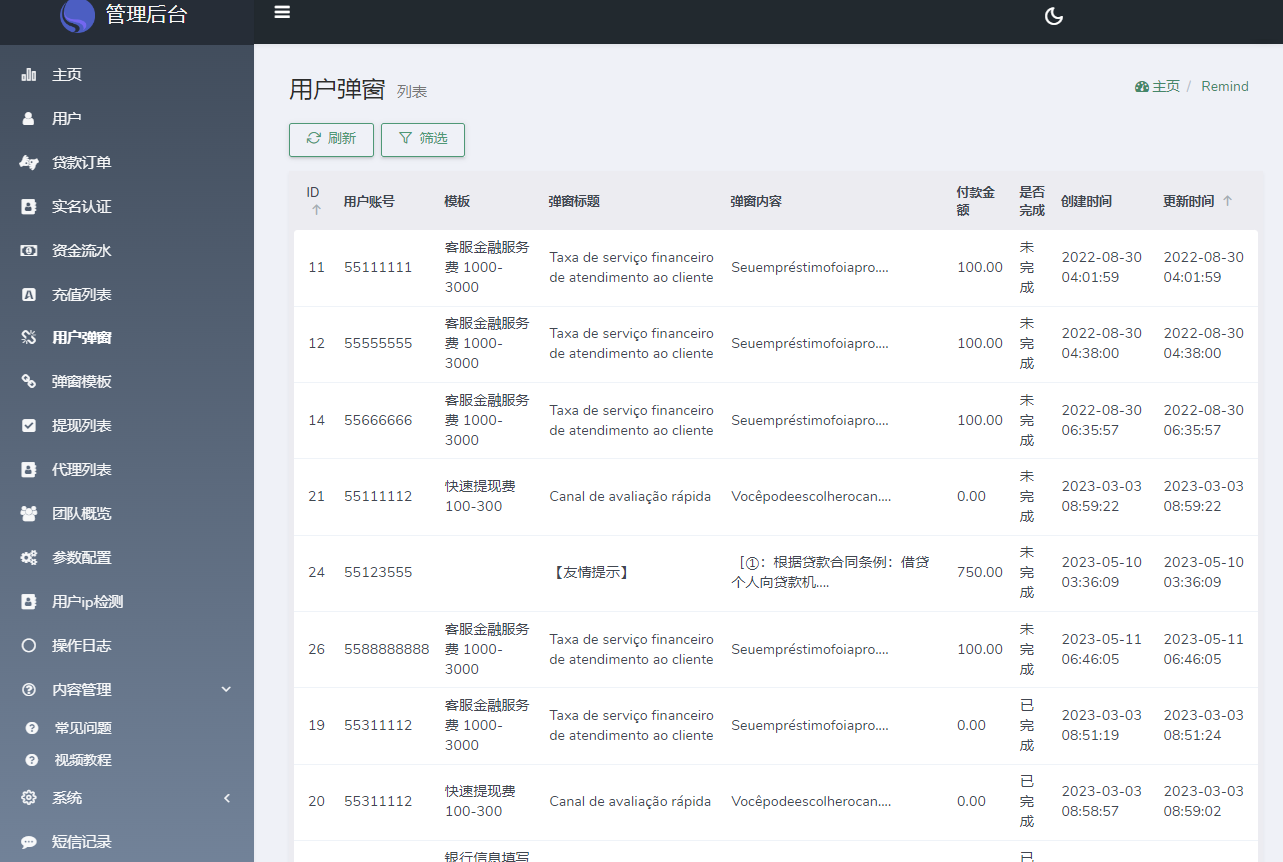The image size is (1283, 862).
Task: Click the 筛选 filter button
Action: pyautogui.click(x=423, y=139)
